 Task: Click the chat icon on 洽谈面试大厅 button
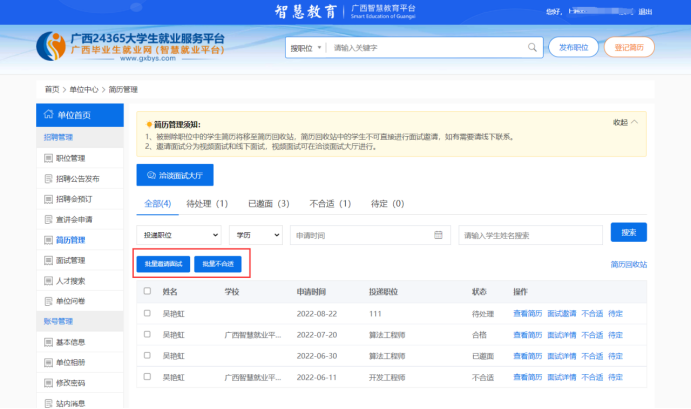(x=153, y=175)
